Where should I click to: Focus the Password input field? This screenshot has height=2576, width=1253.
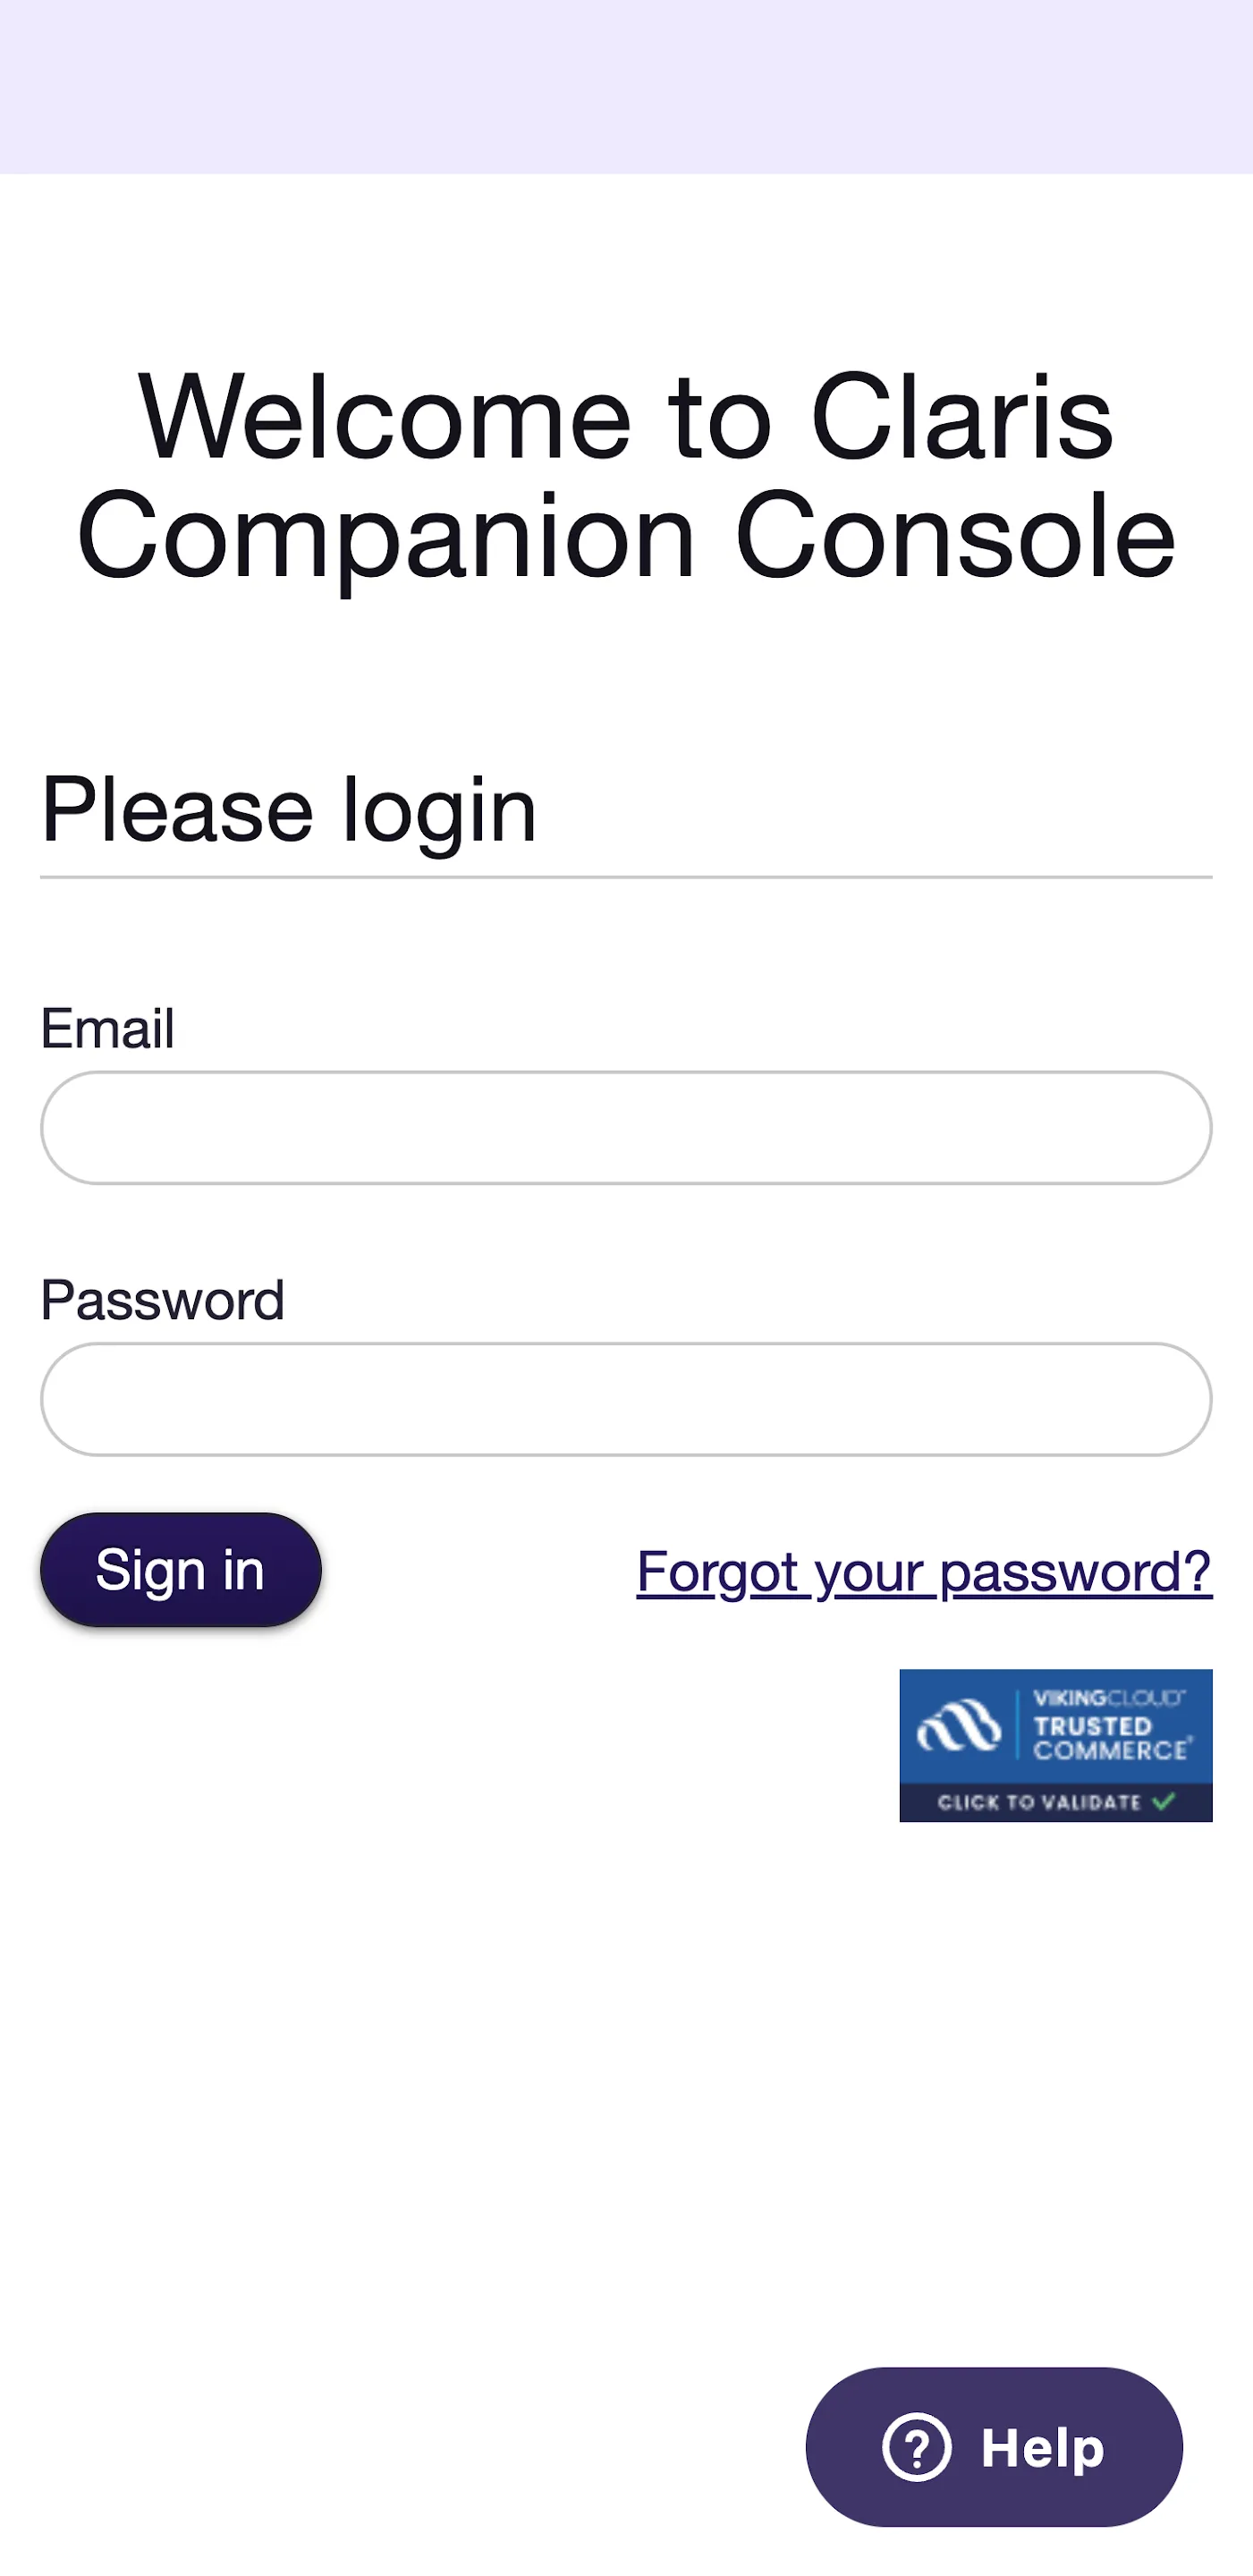point(626,1399)
